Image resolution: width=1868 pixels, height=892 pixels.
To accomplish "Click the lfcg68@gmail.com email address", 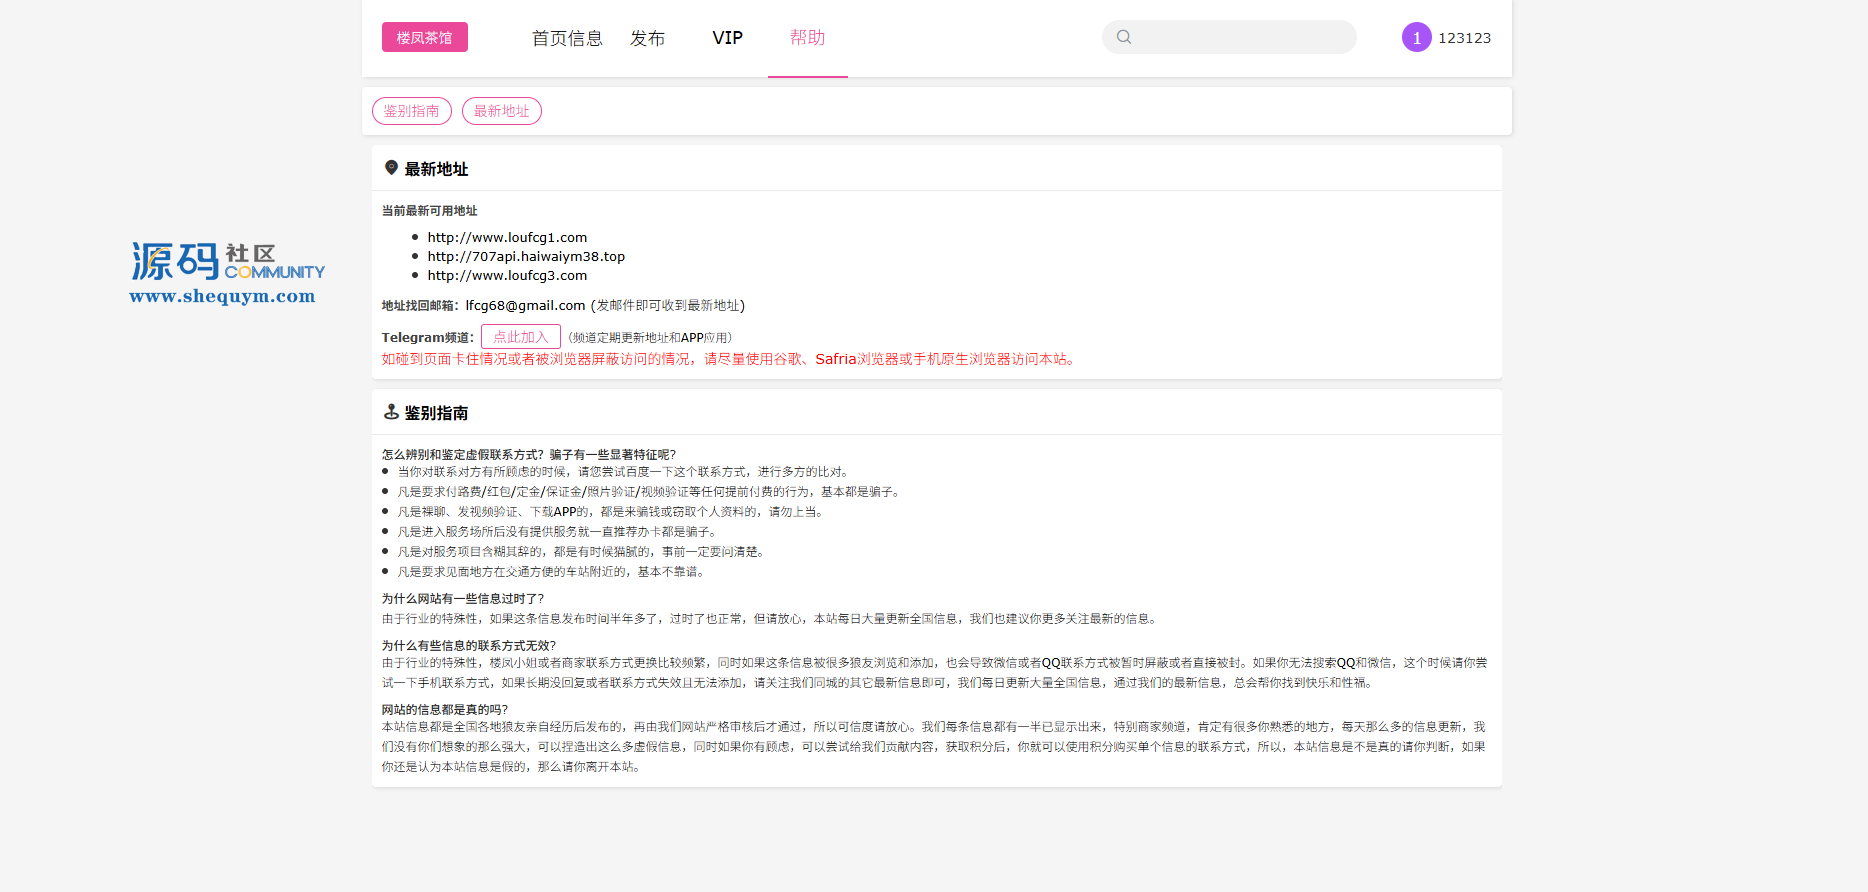I will tap(525, 305).
